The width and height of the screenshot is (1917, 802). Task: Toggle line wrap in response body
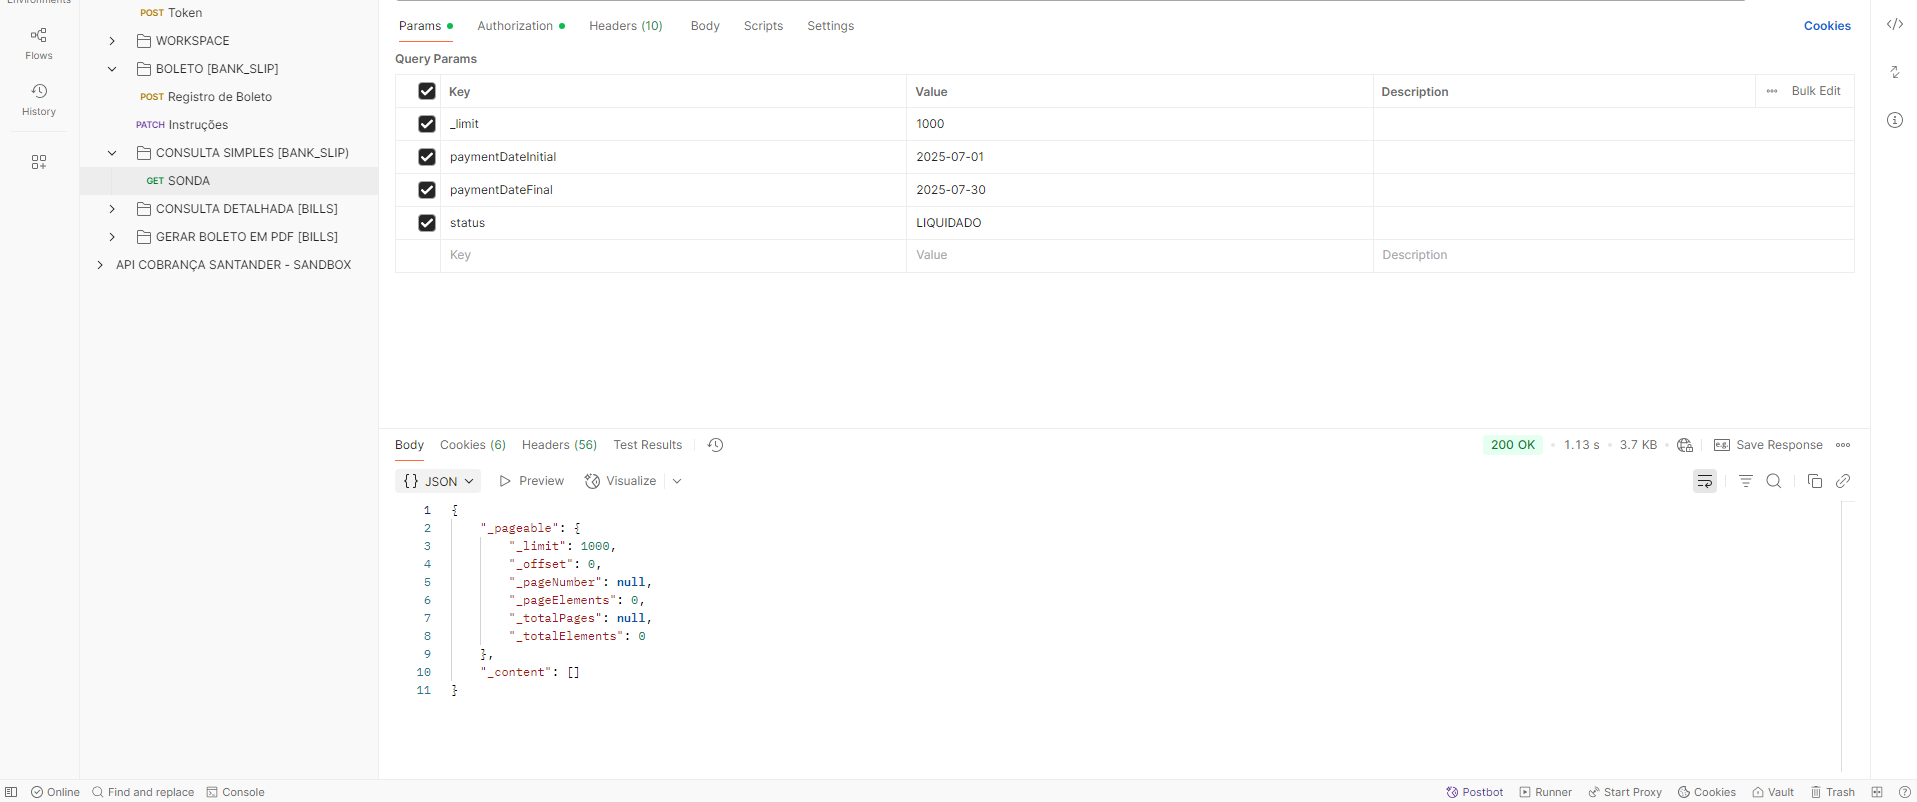pyautogui.click(x=1705, y=481)
